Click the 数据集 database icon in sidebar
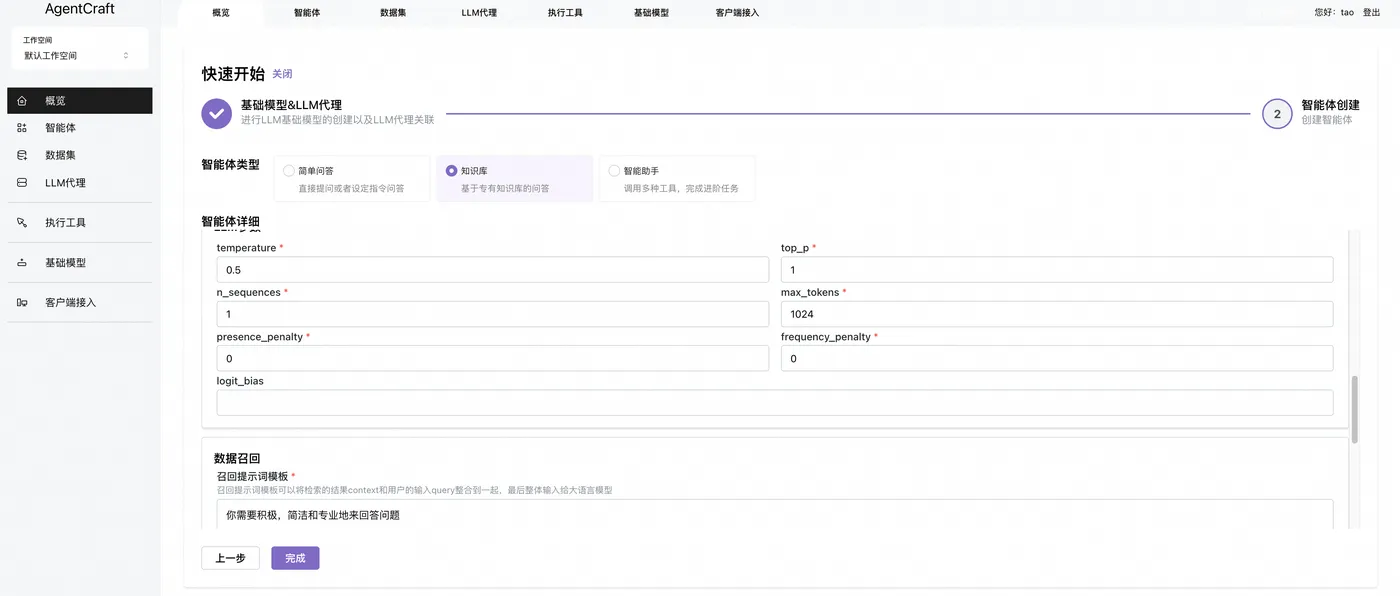 [22, 155]
